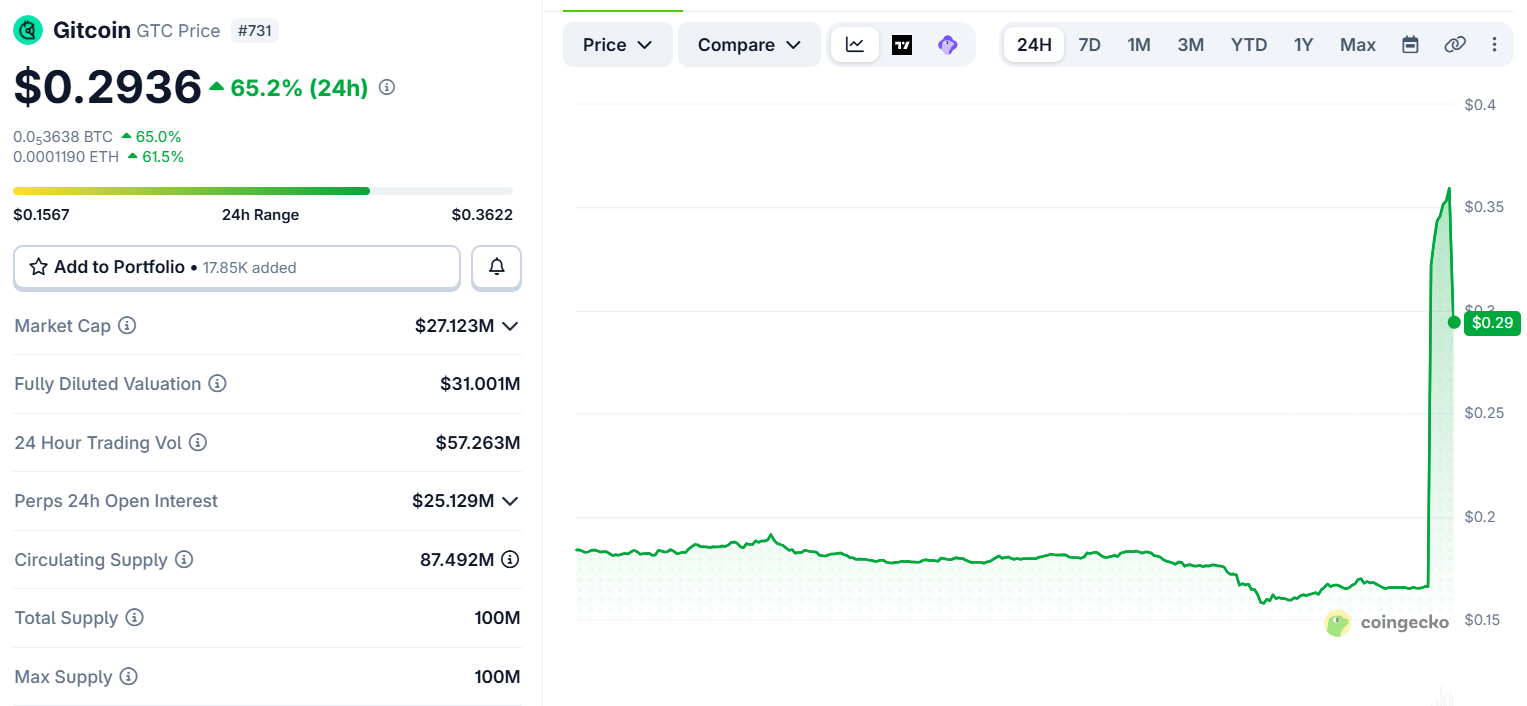Viewport: 1527px width, 706px height.
Task: Show Max Supply info tooltip
Action: 128,677
